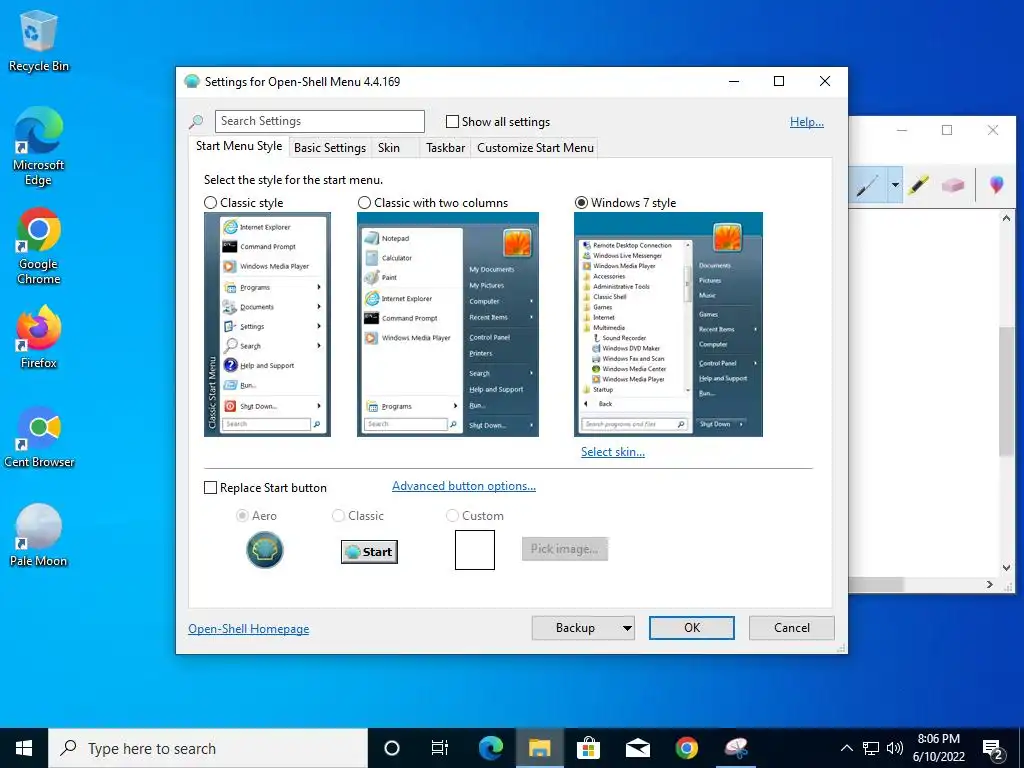Screen dimensions: 1024x768
Task: Click the Type here to search taskbar box
Action: coord(208,748)
